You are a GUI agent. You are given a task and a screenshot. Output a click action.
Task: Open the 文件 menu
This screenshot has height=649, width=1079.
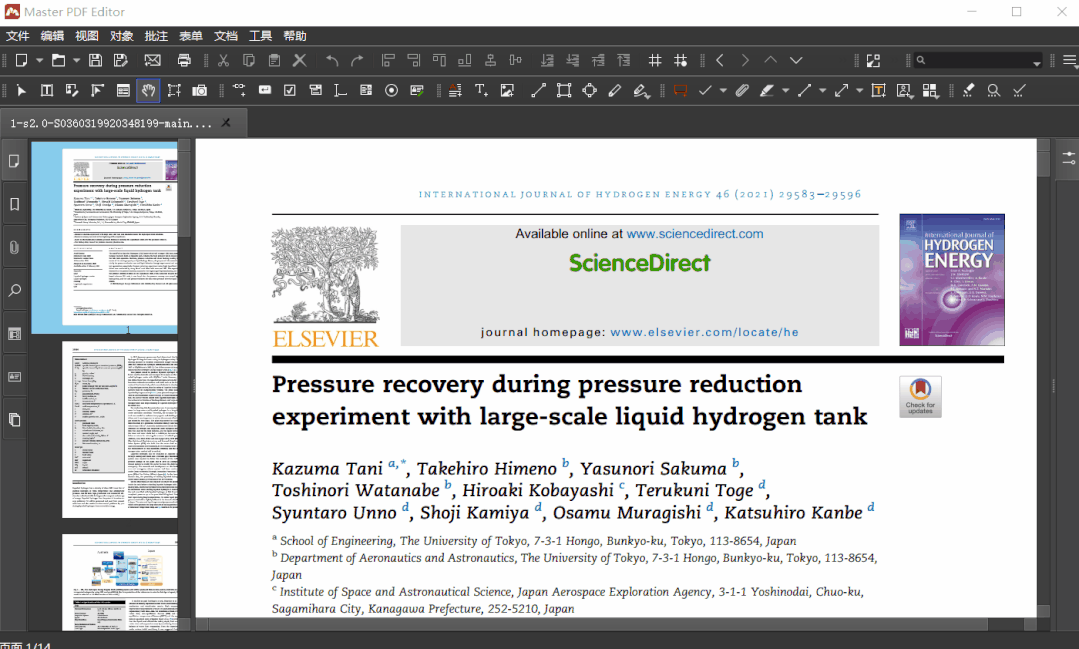pyautogui.click(x=18, y=36)
